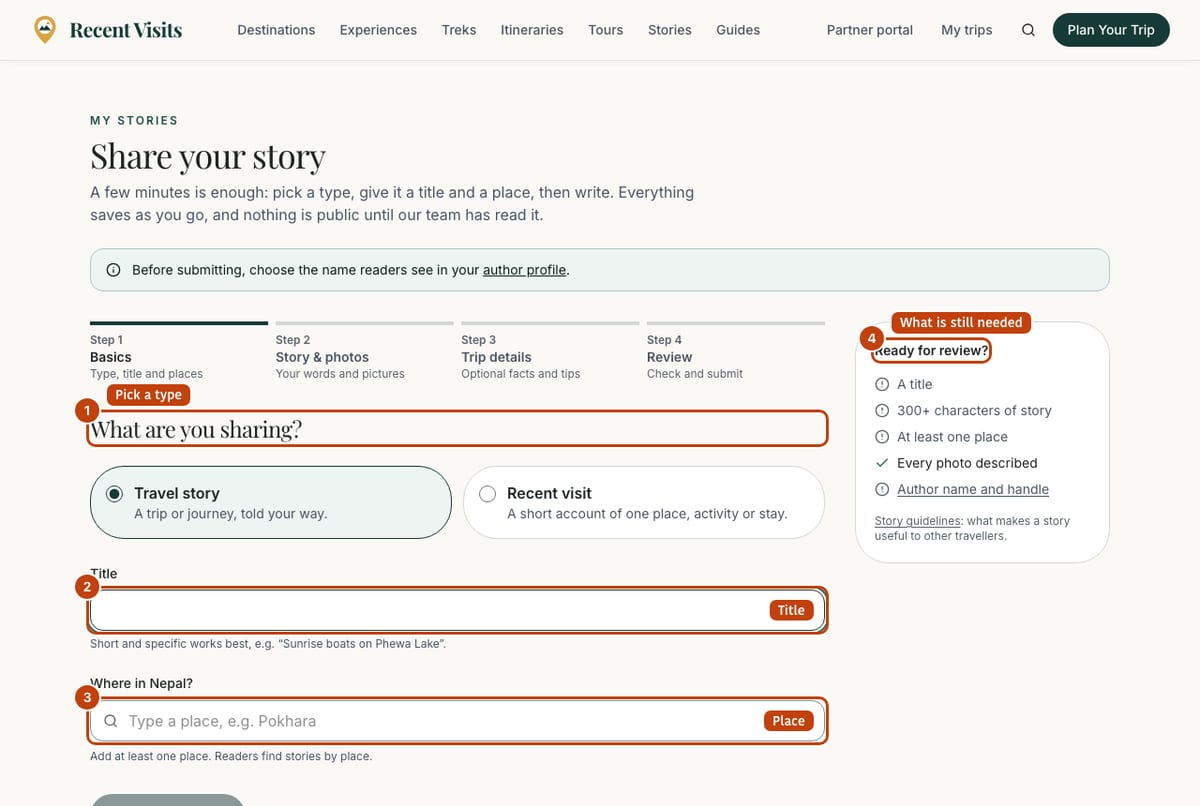Open Guides in the navigation
The width and height of the screenshot is (1200, 806).
click(738, 30)
